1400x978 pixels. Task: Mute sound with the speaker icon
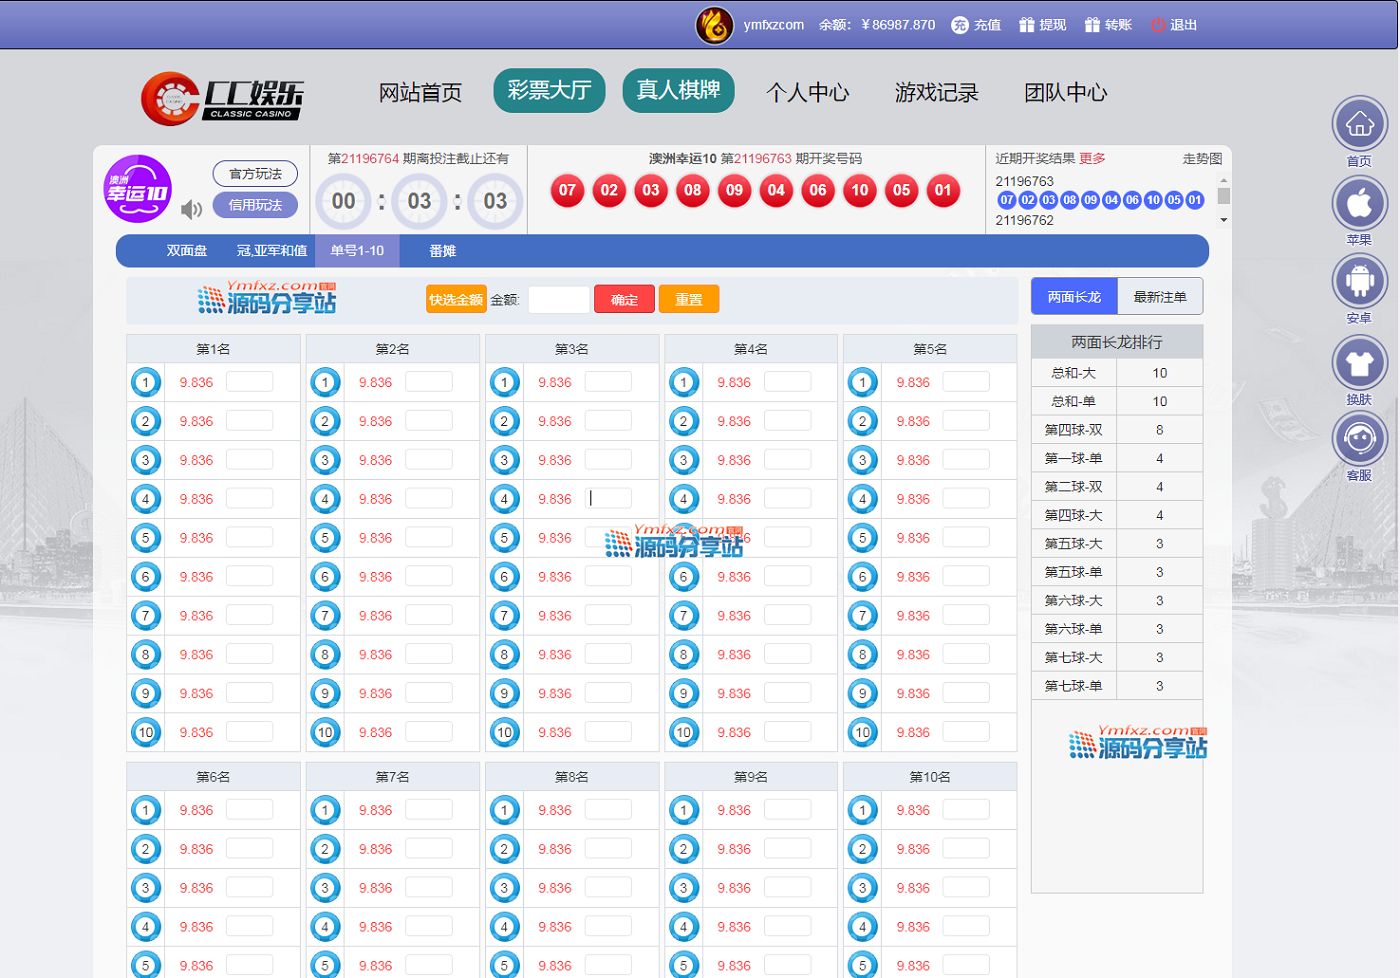pyautogui.click(x=191, y=209)
